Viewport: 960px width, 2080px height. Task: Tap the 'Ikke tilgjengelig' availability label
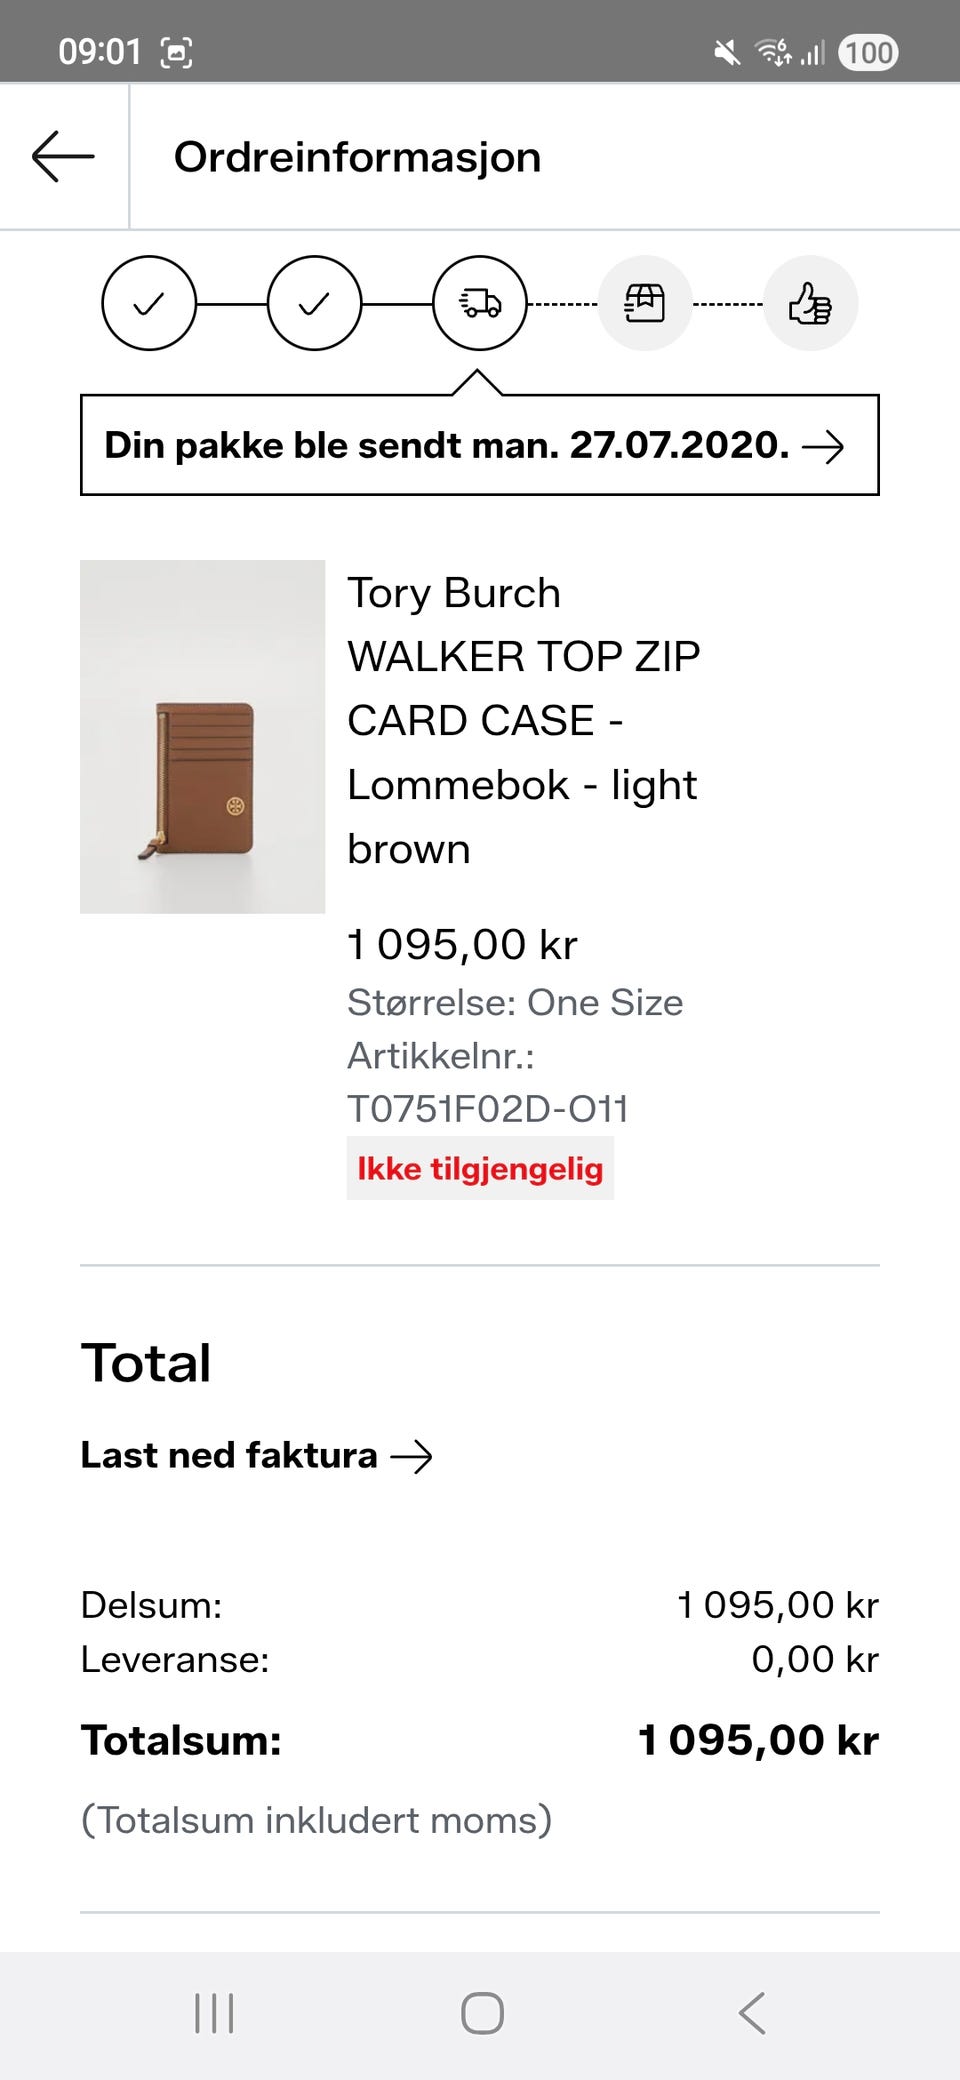[480, 1168]
